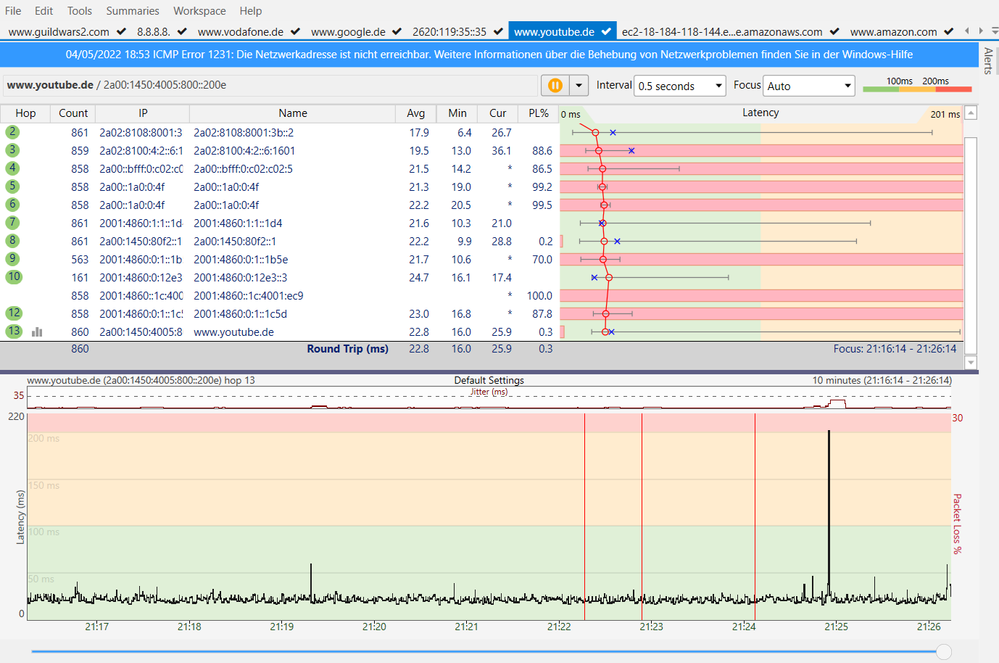This screenshot has height=663, width=999.
Task: Open the dropdown arrow next to pause button
Action: coord(577,86)
